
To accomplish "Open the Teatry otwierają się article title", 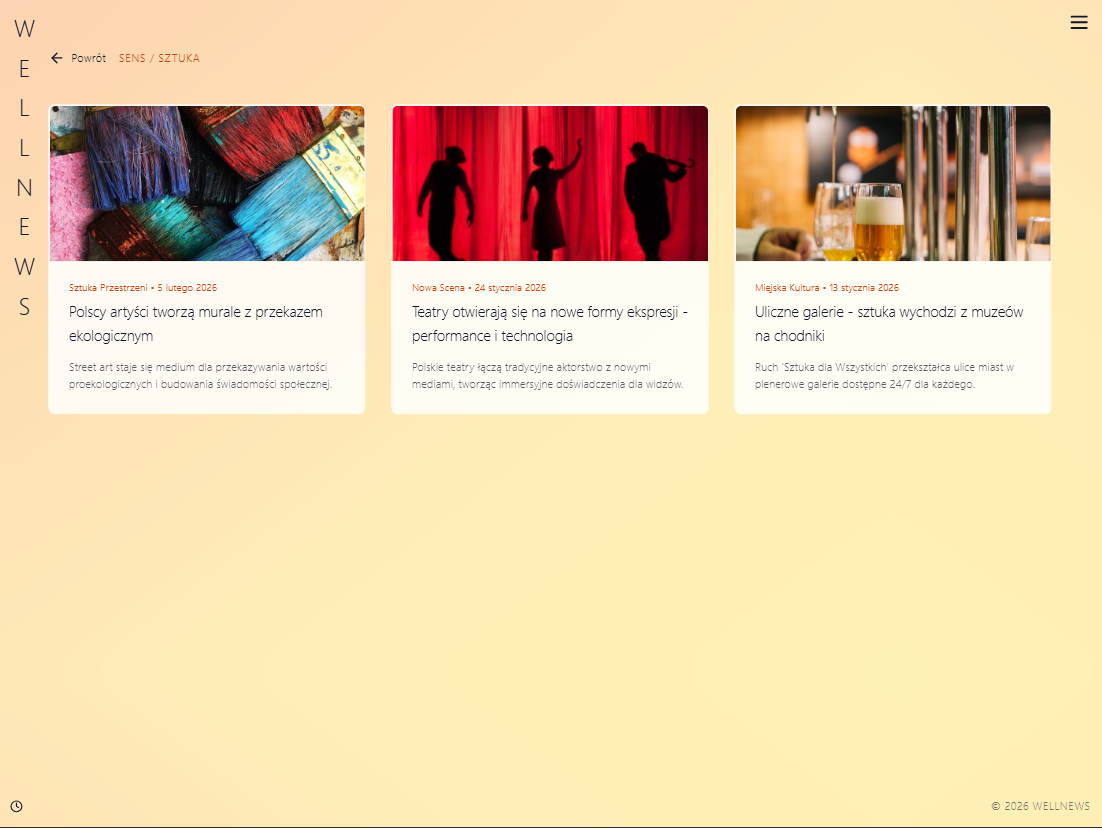I will click(x=550, y=324).
